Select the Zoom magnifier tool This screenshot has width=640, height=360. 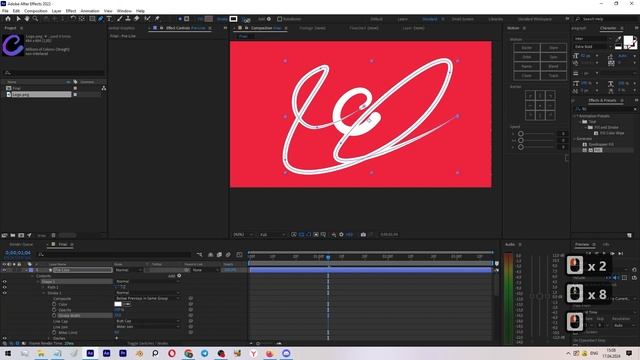[x=36, y=19]
